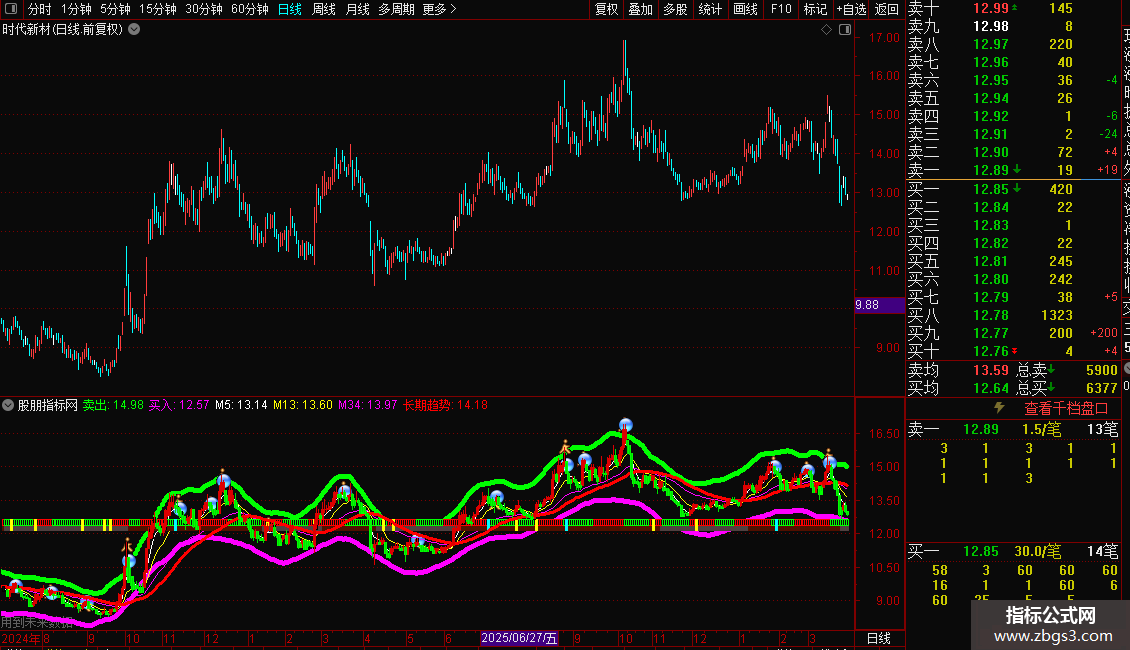Switch to 5分钟 period
This screenshot has width=1130, height=650.
tap(115, 9)
